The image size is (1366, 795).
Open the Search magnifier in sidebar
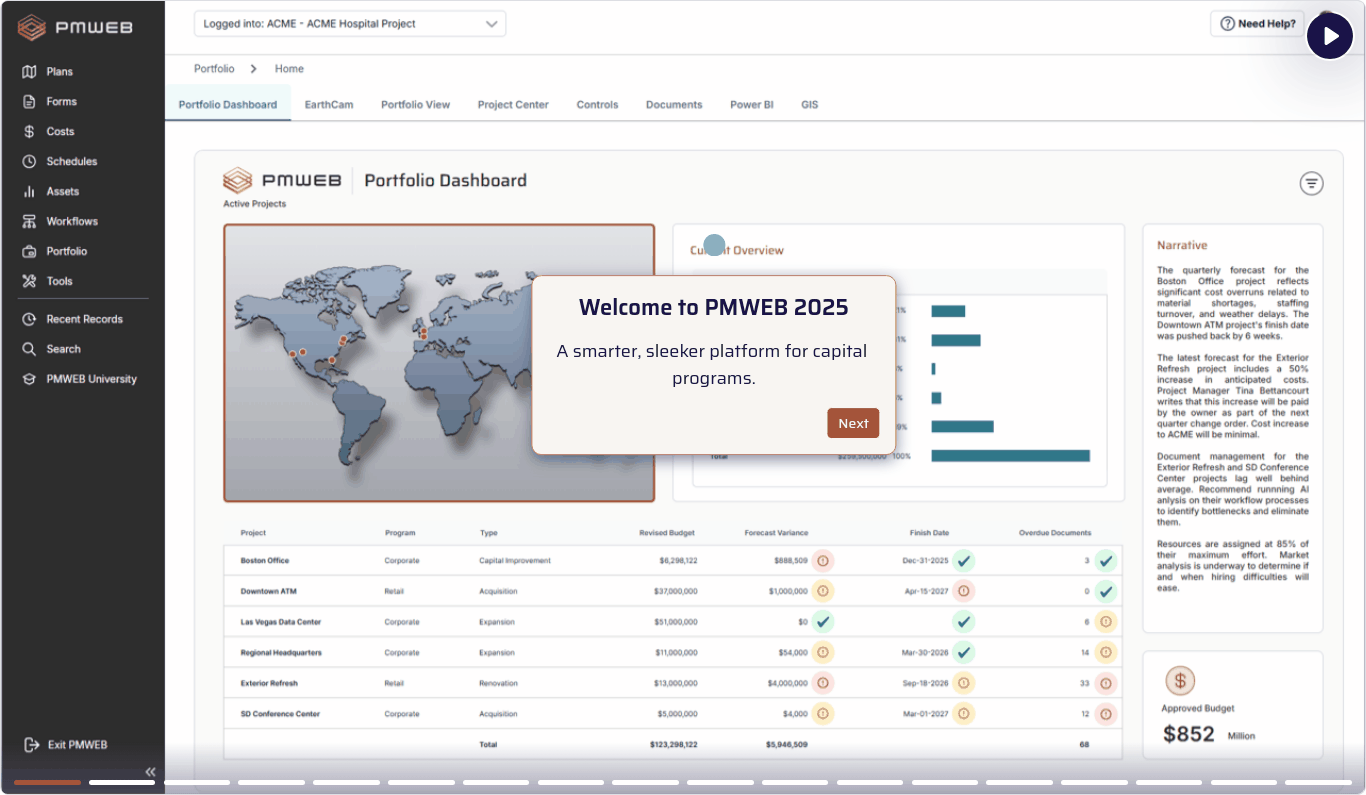click(x=29, y=350)
